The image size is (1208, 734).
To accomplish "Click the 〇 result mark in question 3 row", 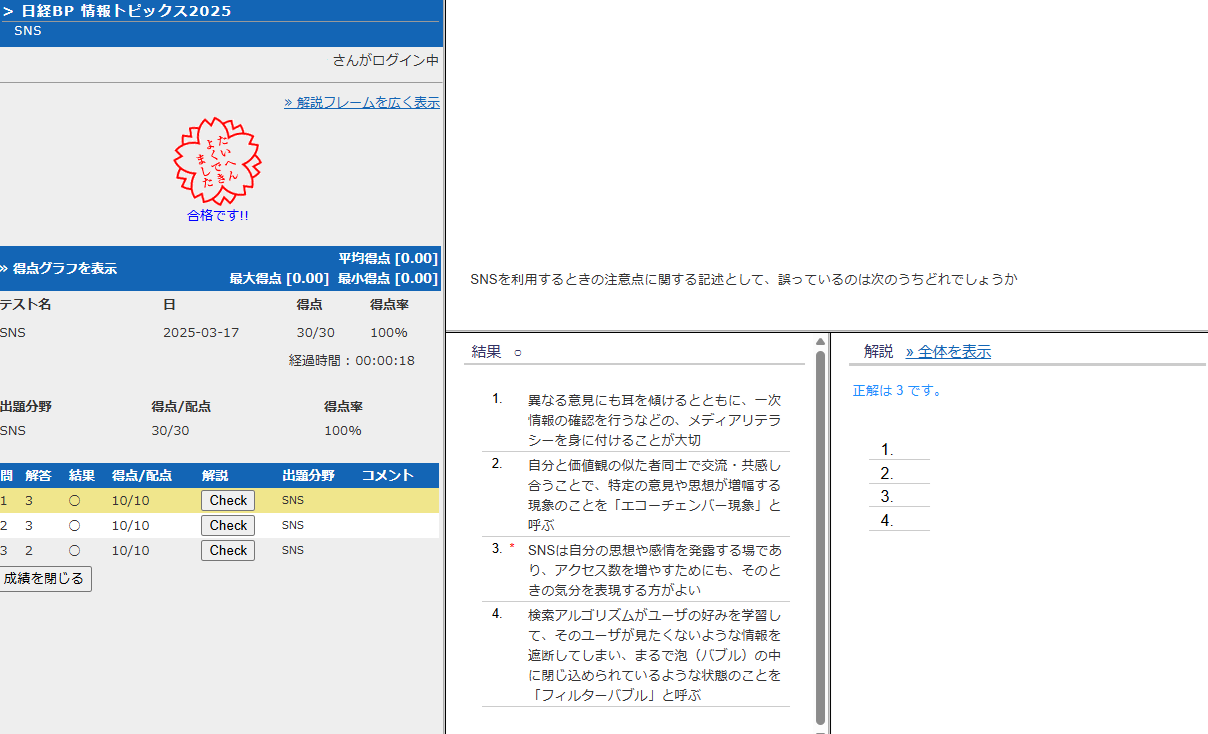I will point(74,550).
